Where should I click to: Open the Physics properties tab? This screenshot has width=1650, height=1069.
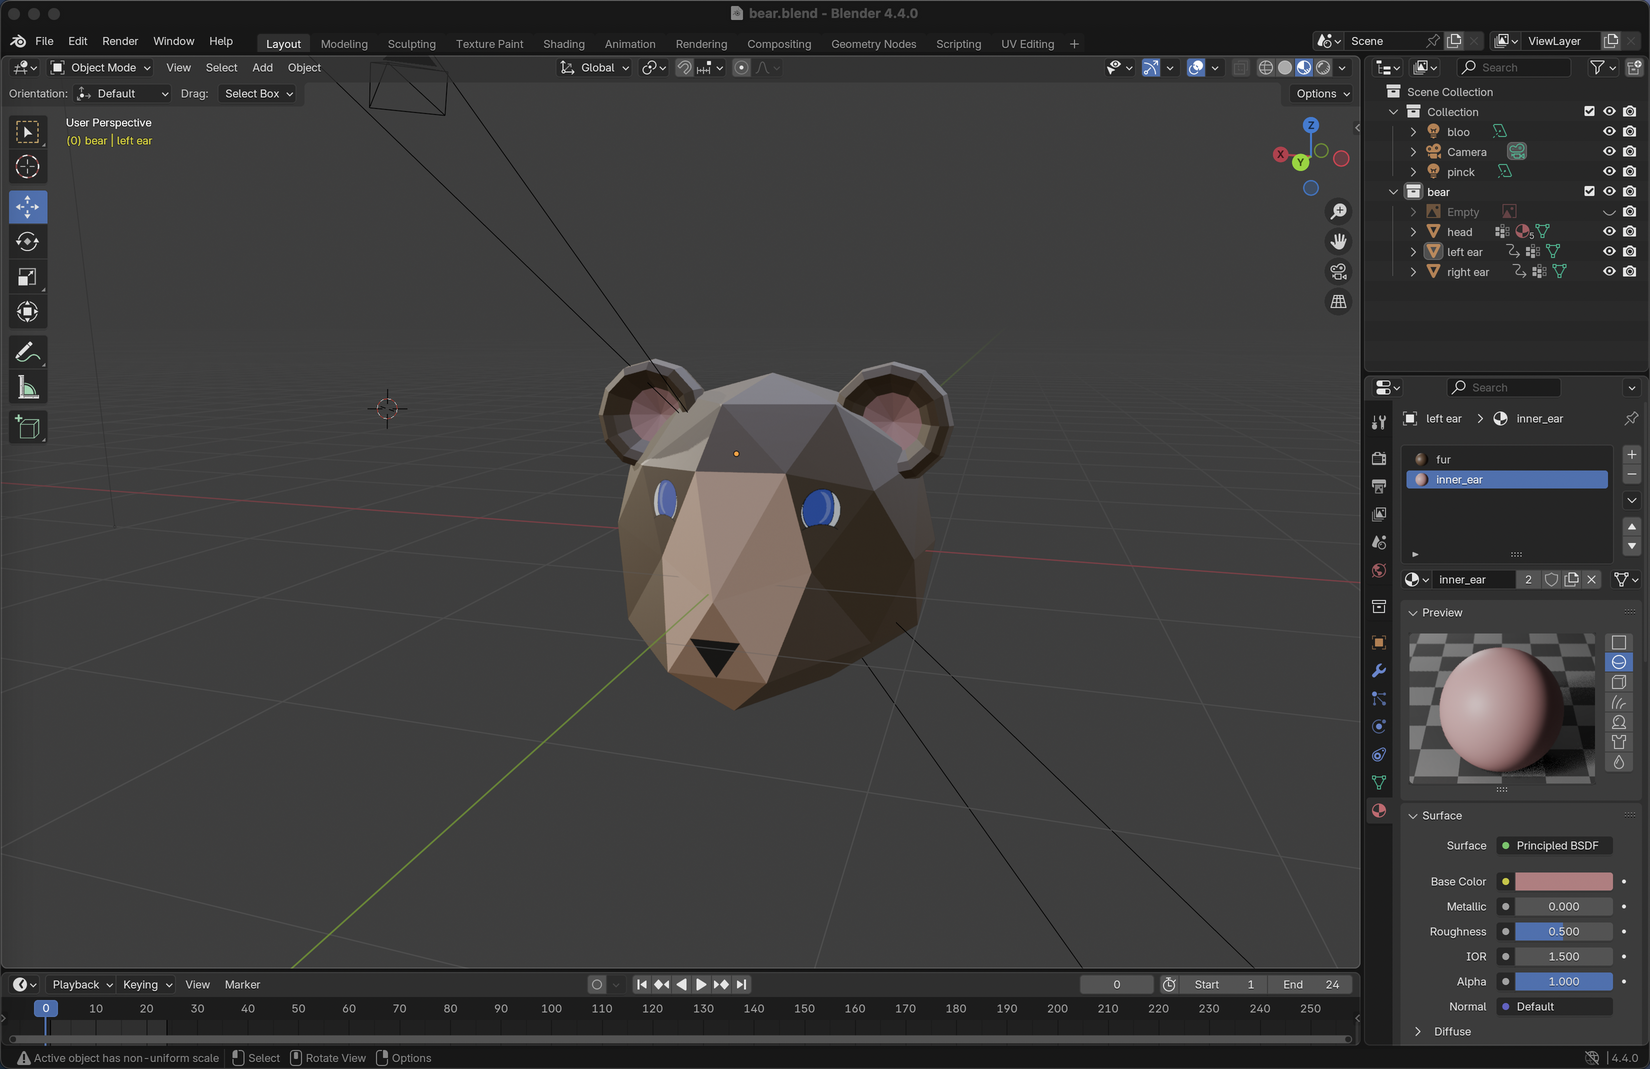1379,726
